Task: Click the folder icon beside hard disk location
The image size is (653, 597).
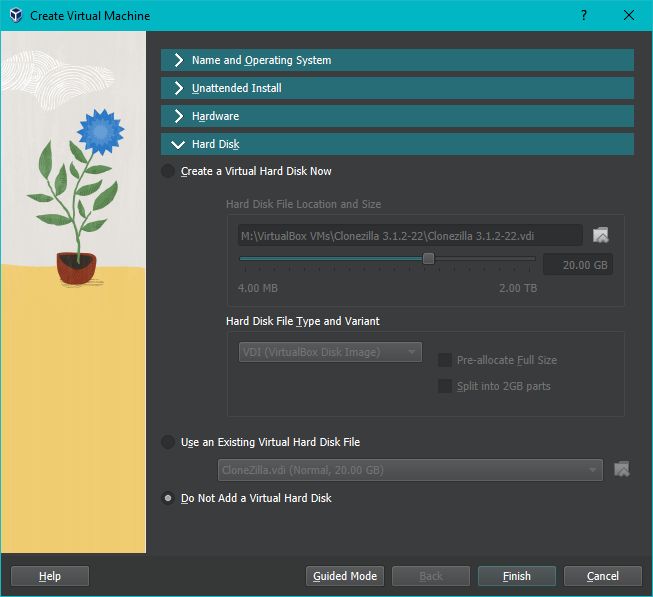Action: [x=600, y=236]
